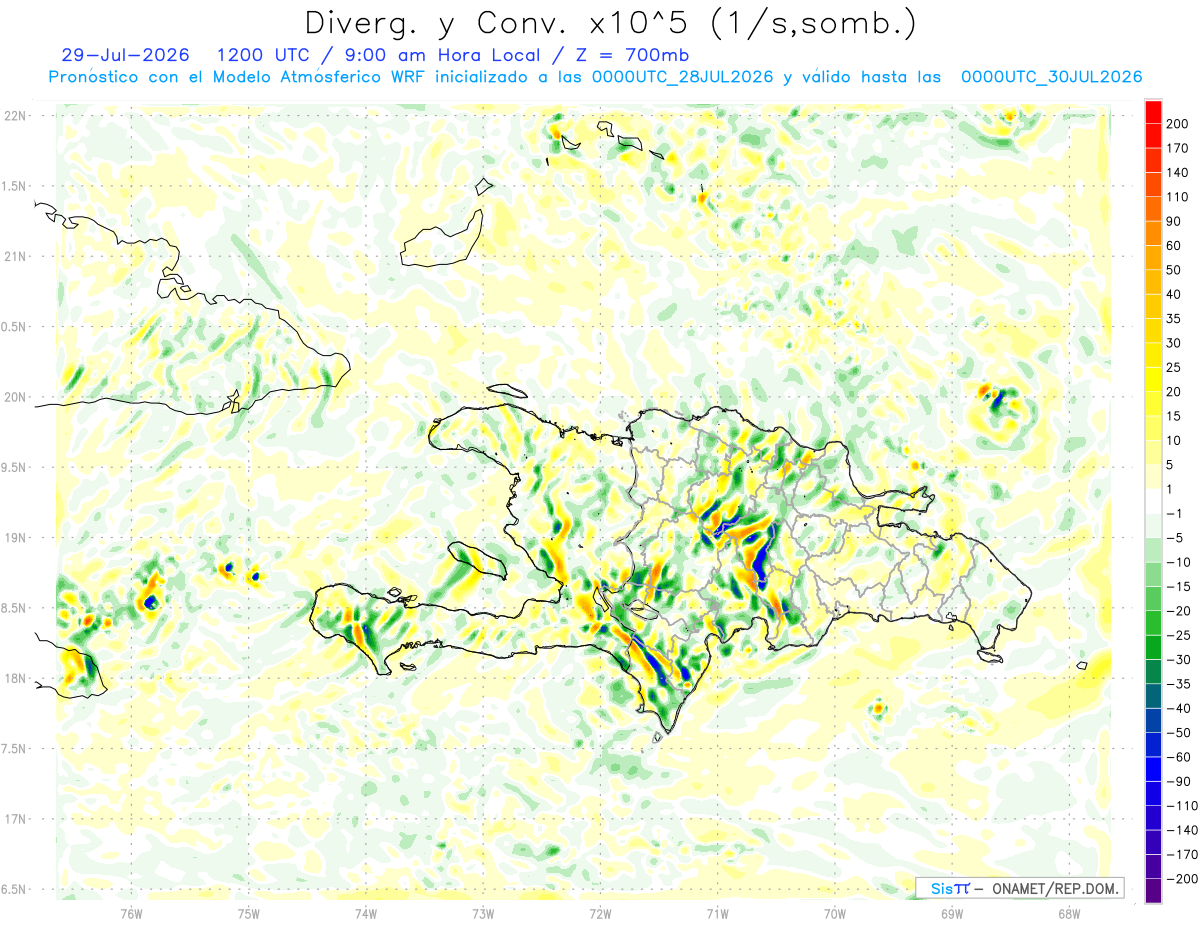The width and height of the screenshot is (1200, 927).
Task: Click the '-140' color scale value
Action: pyautogui.click(x=1180, y=830)
